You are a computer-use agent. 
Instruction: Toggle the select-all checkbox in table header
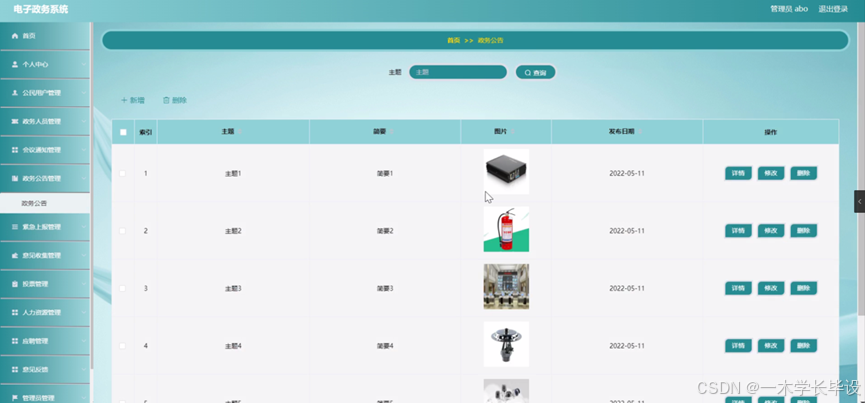click(x=123, y=132)
